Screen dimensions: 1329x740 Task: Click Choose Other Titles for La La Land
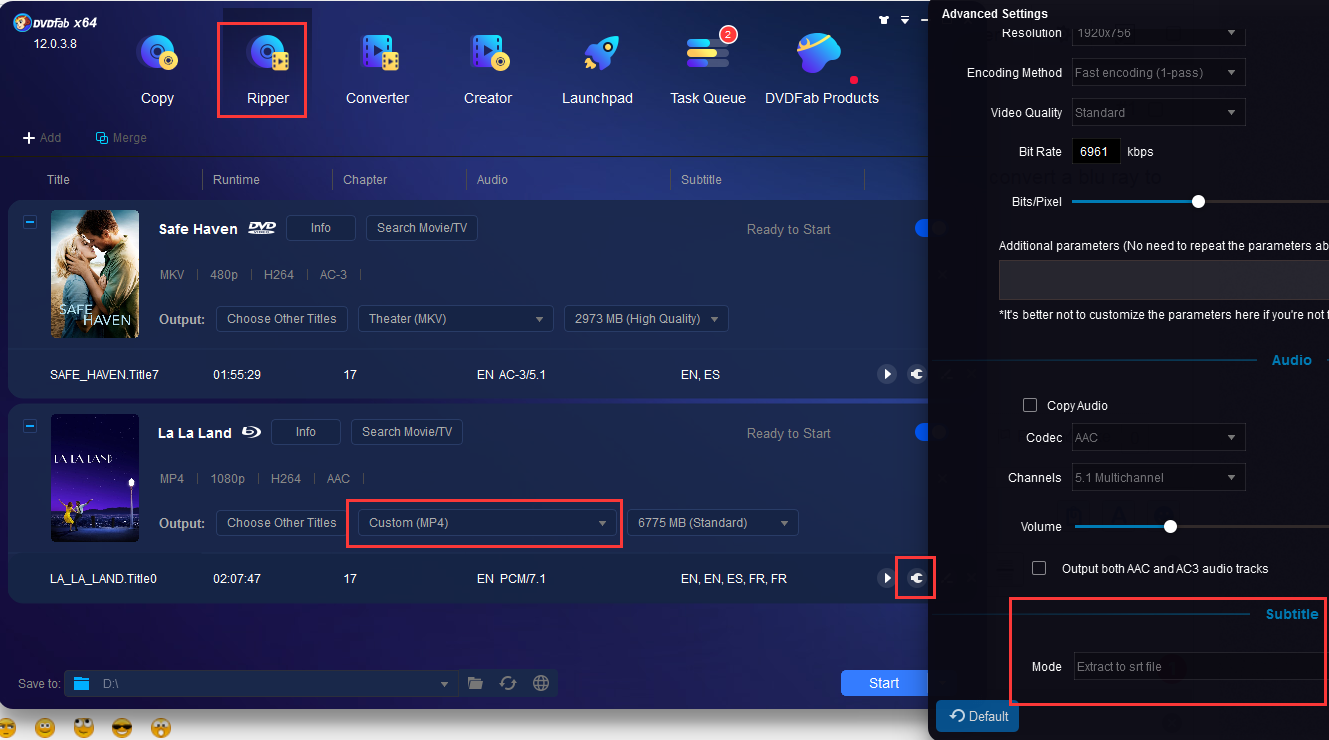click(282, 523)
